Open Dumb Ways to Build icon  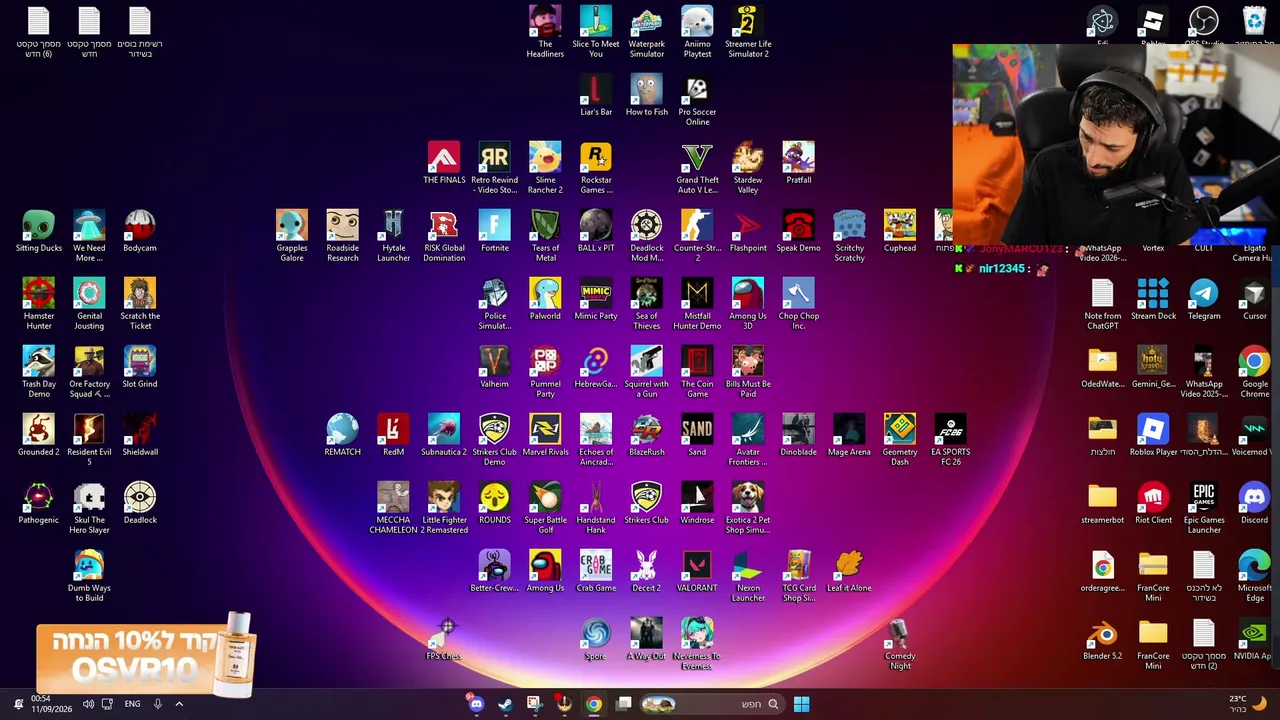coord(89,576)
